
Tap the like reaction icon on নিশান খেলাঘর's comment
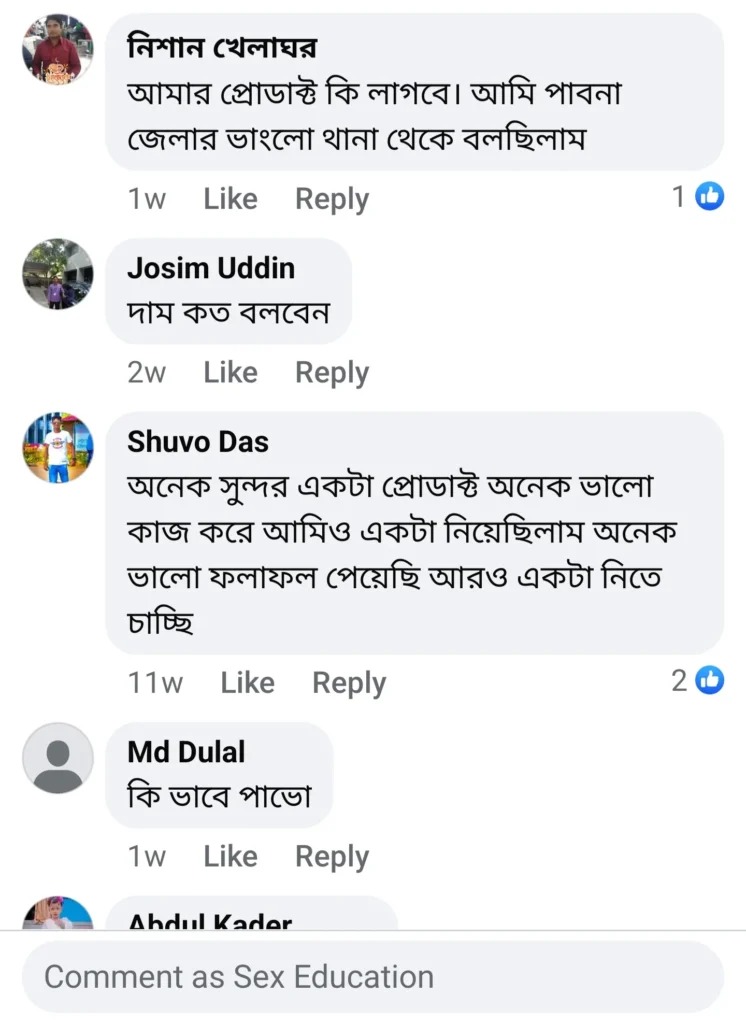click(x=709, y=197)
